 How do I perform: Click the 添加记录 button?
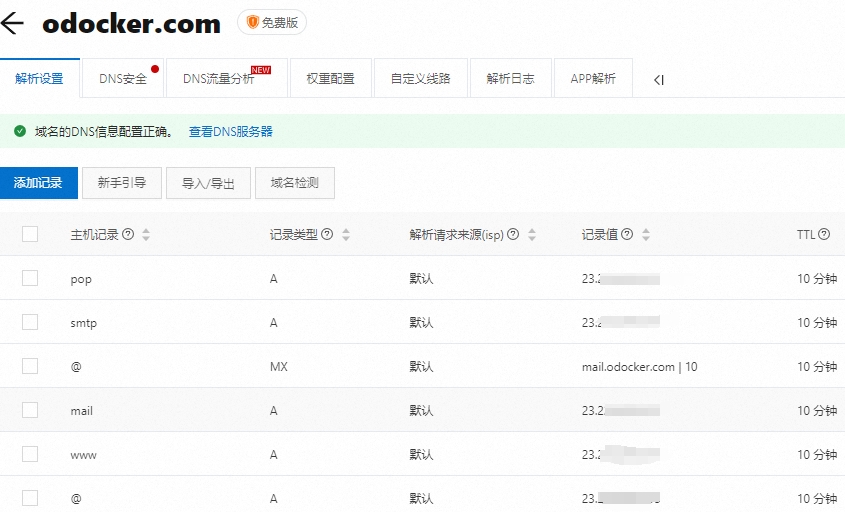[x=38, y=183]
